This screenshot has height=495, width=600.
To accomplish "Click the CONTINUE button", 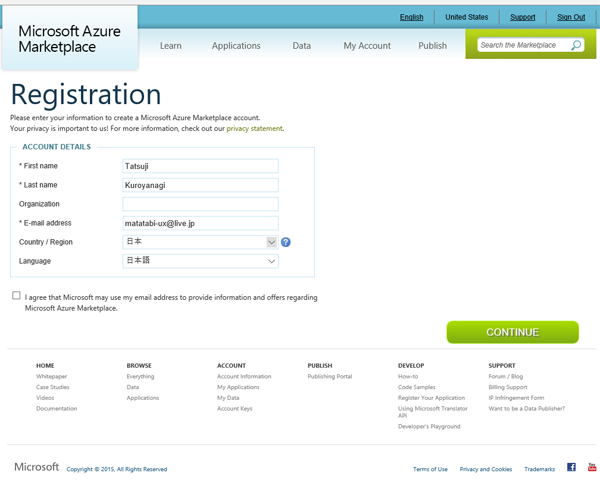I will pyautogui.click(x=512, y=332).
